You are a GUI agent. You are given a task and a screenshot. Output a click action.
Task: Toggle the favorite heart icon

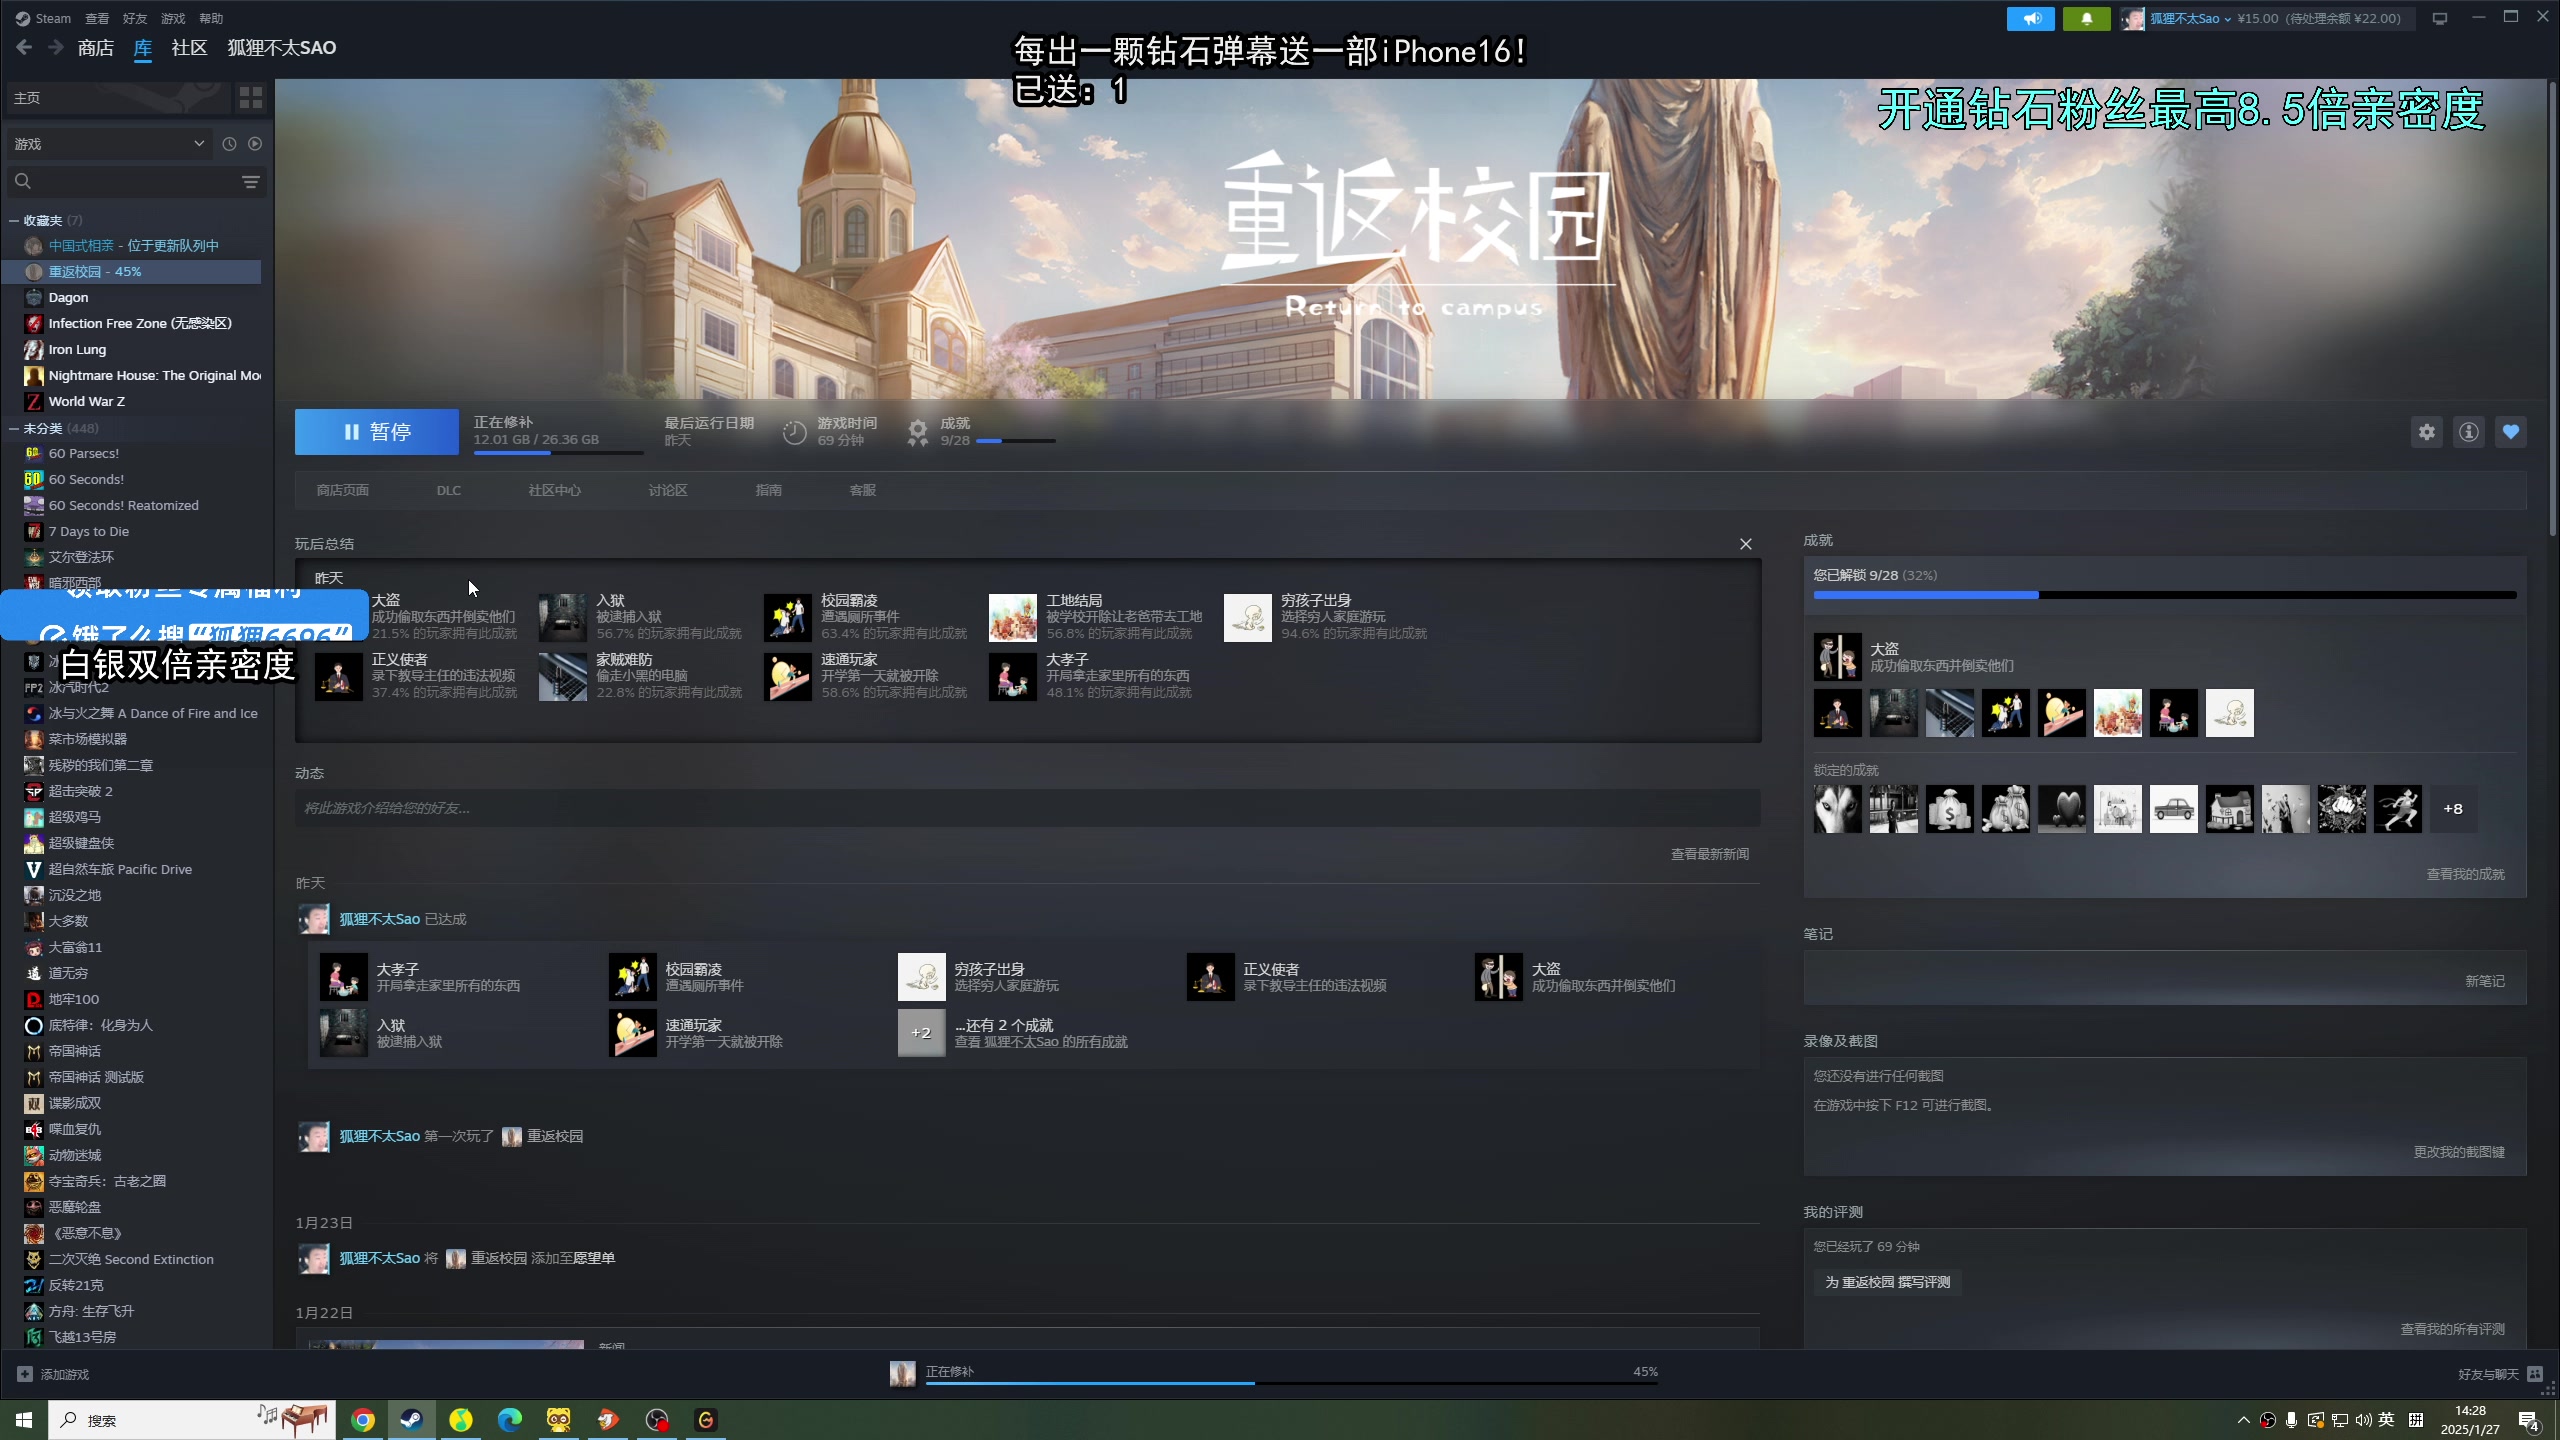tap(2511, 432)
